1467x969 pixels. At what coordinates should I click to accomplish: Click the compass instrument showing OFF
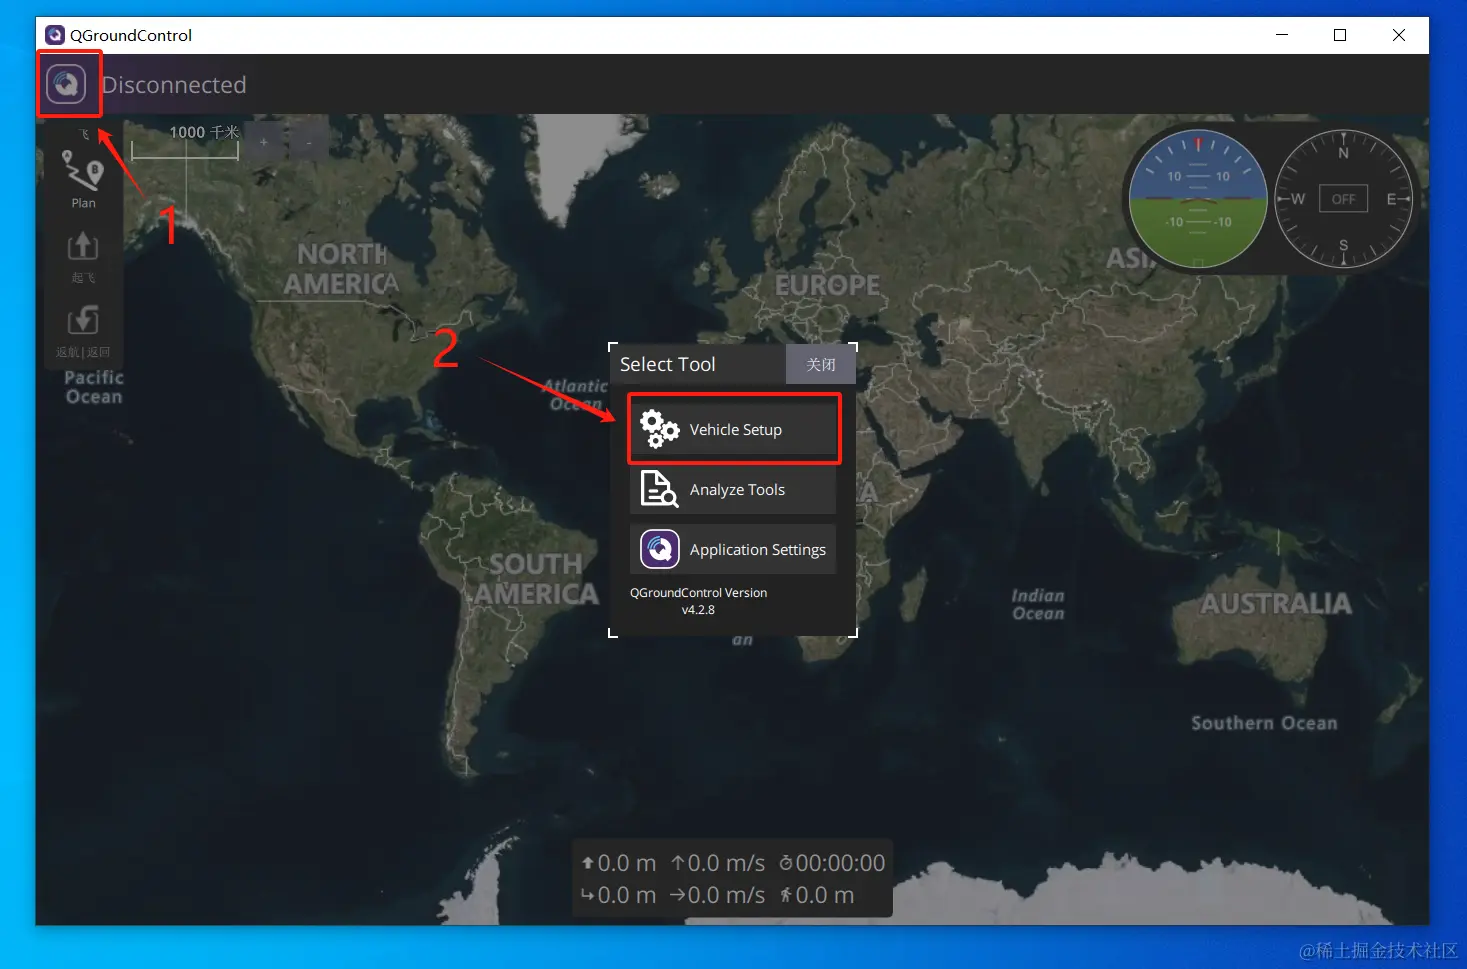(x=1343, y=199)
